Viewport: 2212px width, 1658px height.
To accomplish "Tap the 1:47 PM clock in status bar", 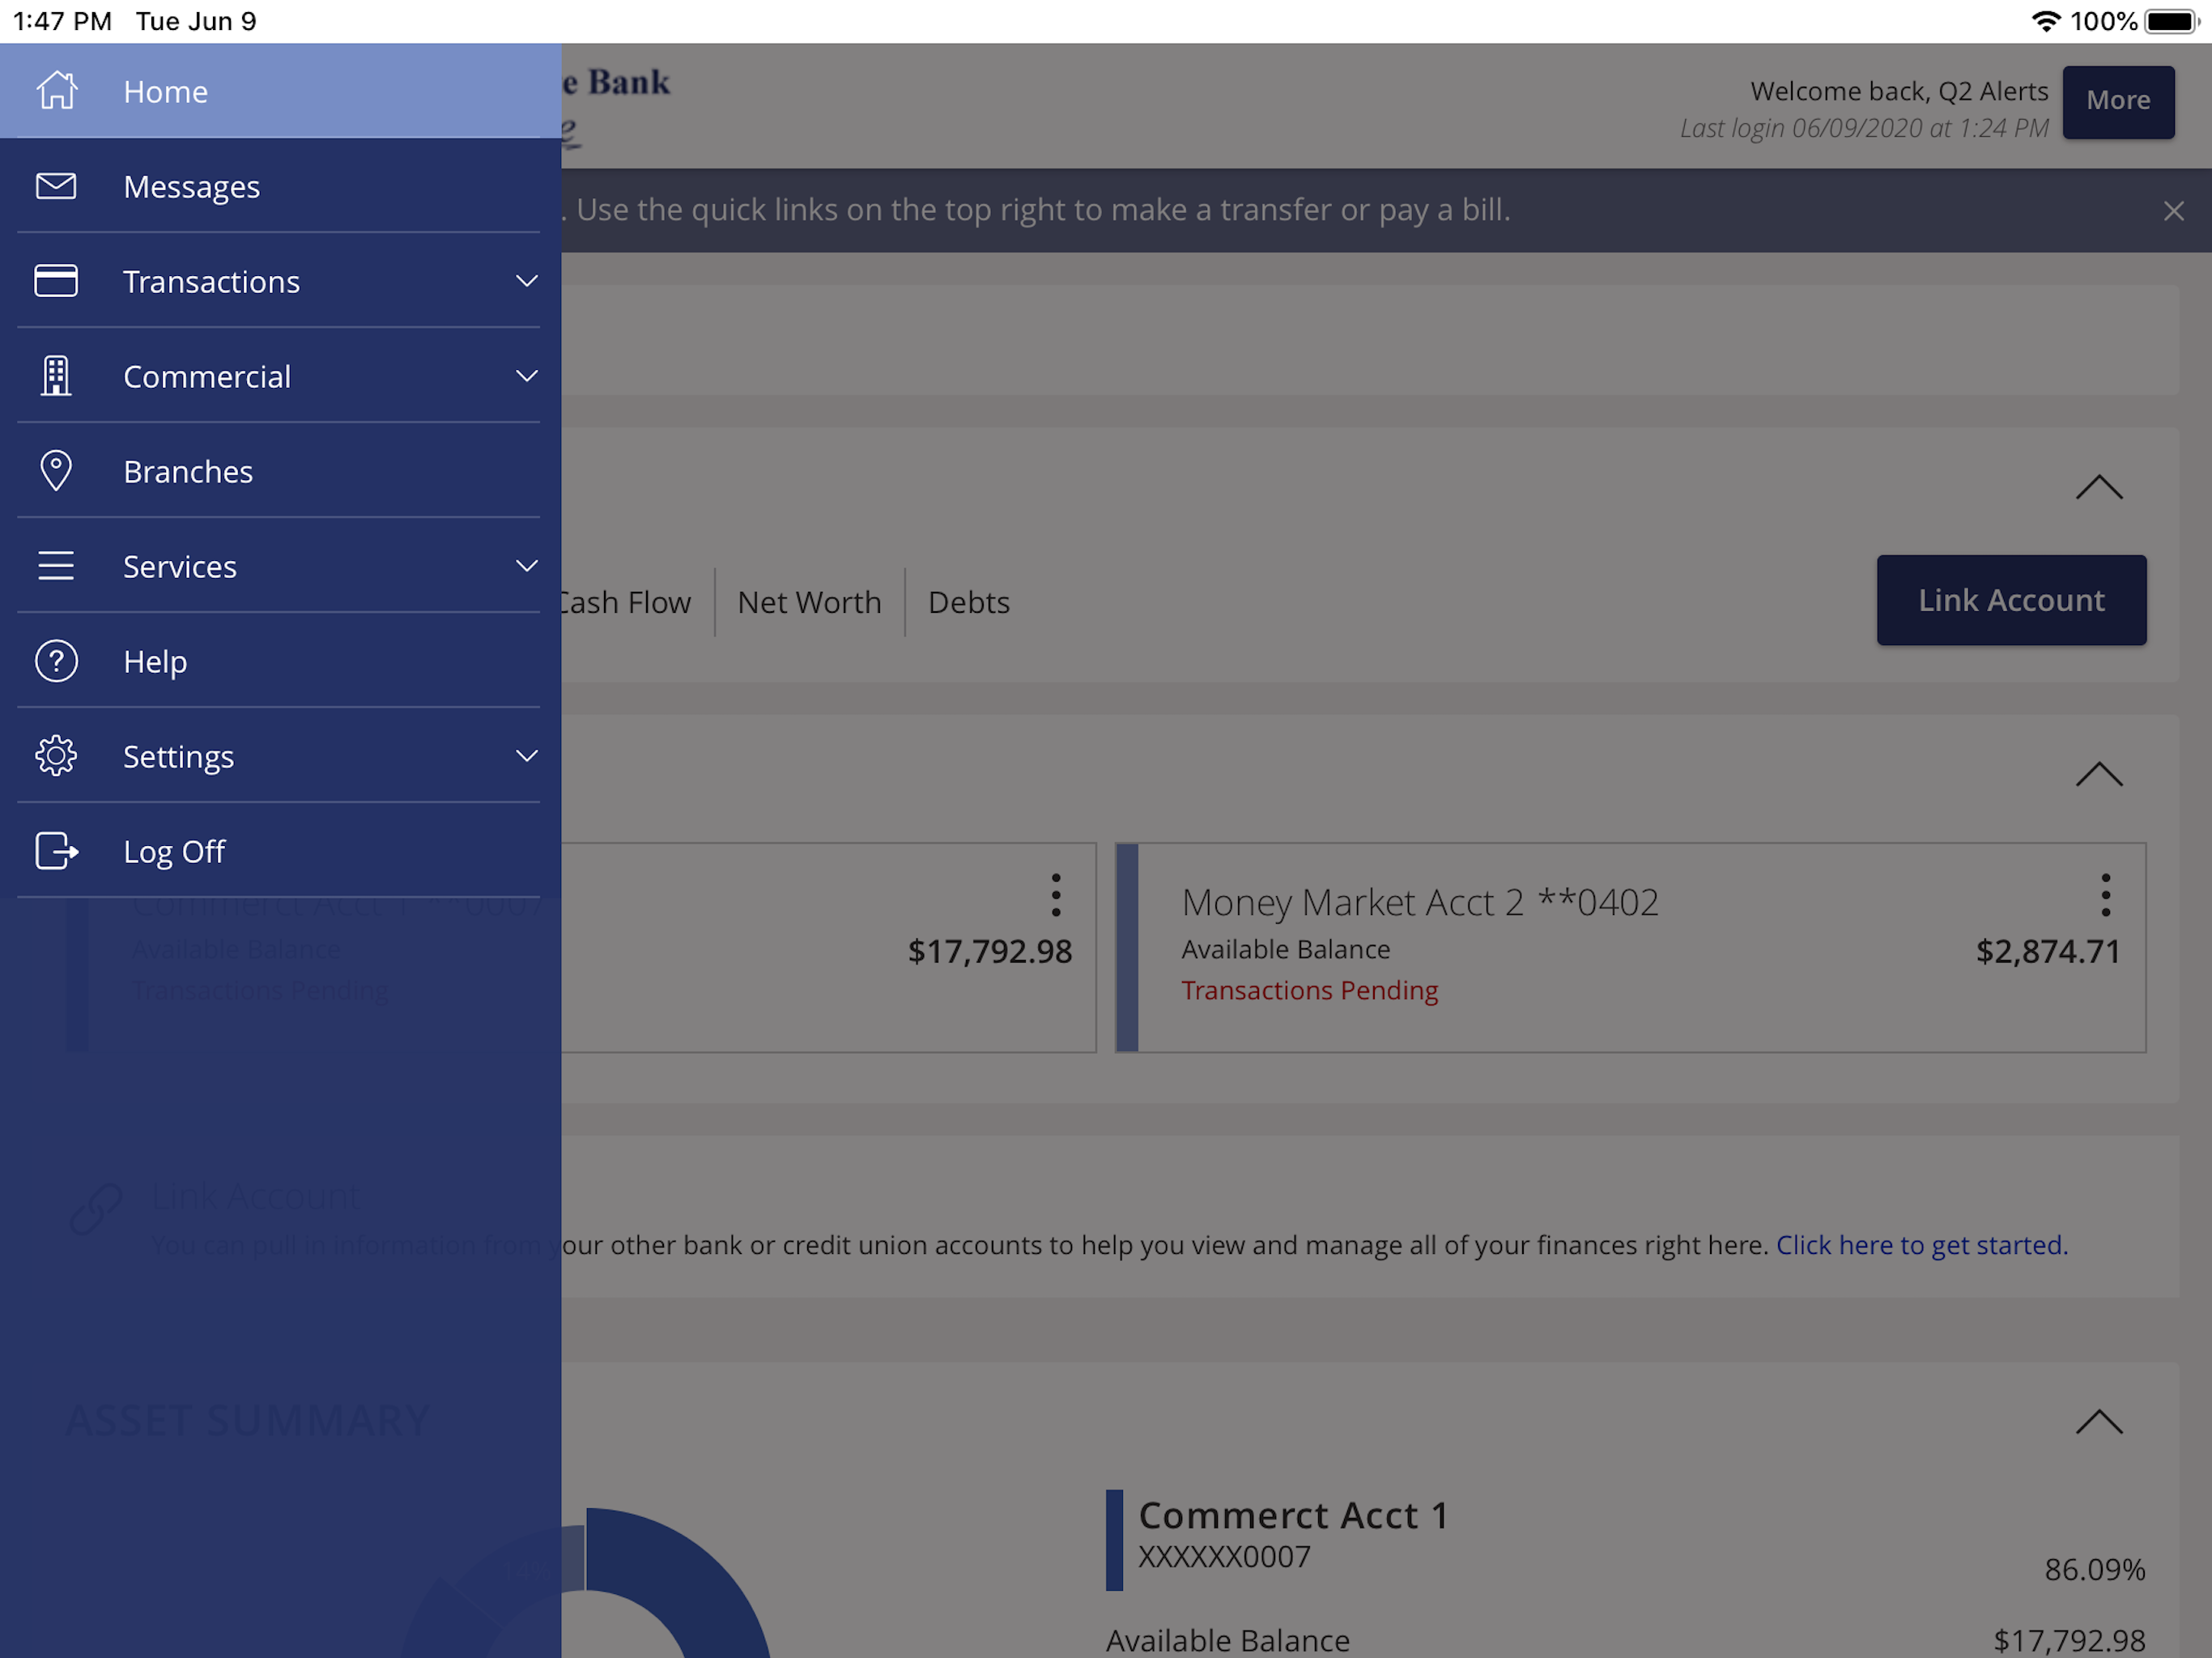I will click(62, 21).
